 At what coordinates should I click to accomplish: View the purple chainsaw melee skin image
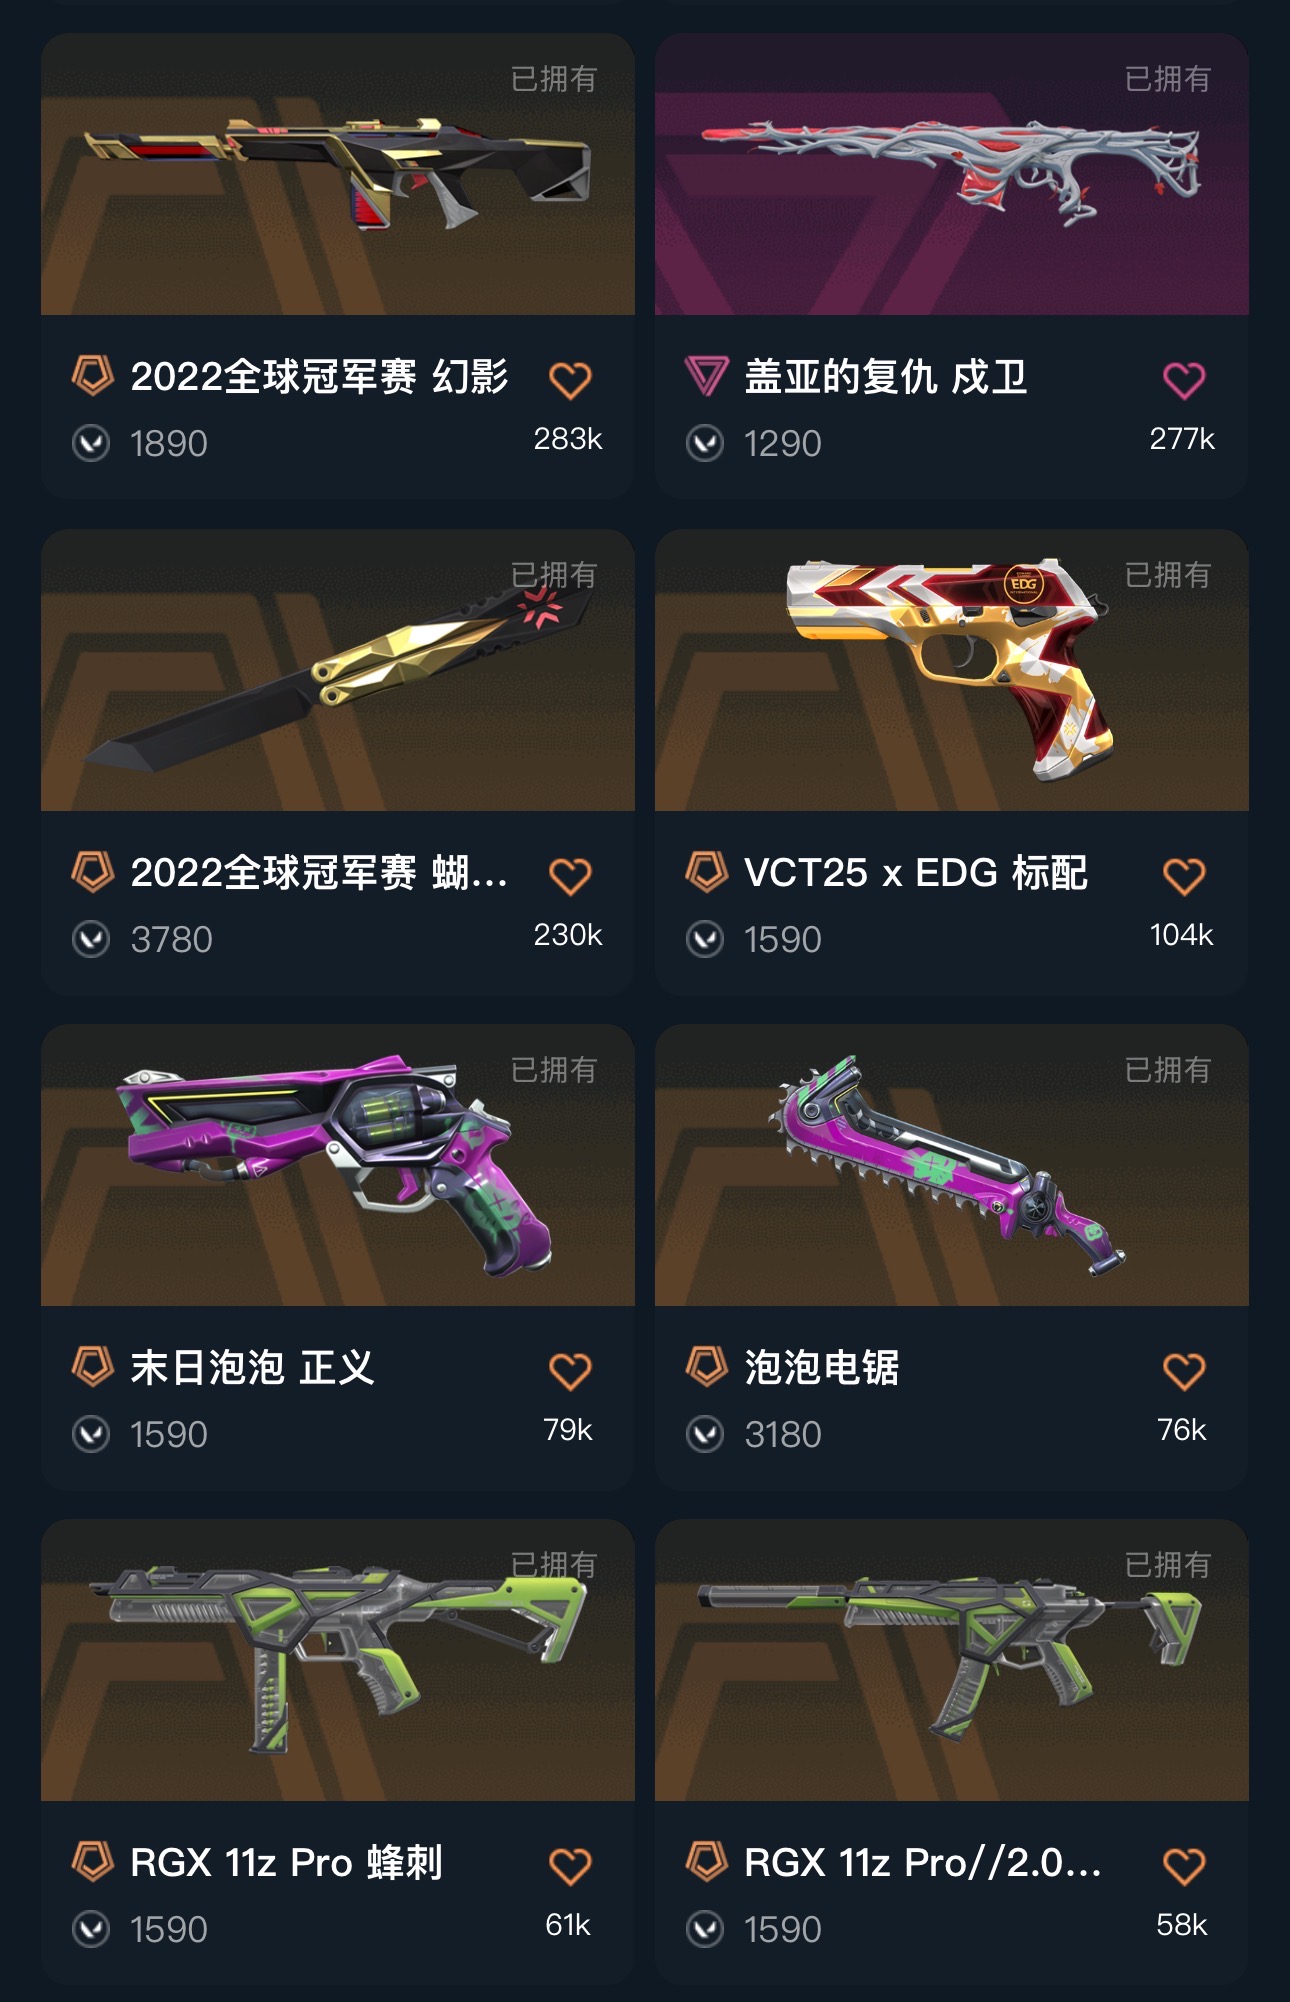click(x=952, y=1165)
